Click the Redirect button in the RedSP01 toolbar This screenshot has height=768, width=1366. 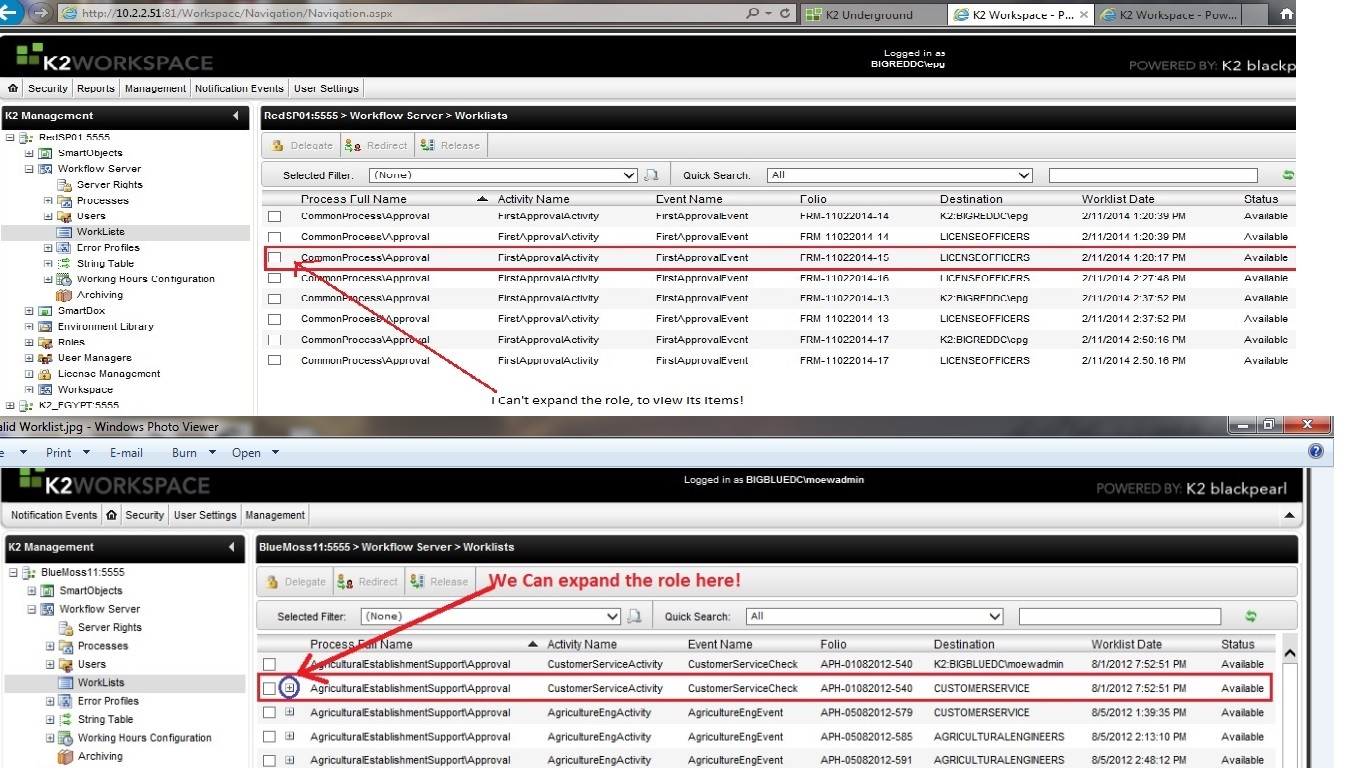tap(376, 145)
